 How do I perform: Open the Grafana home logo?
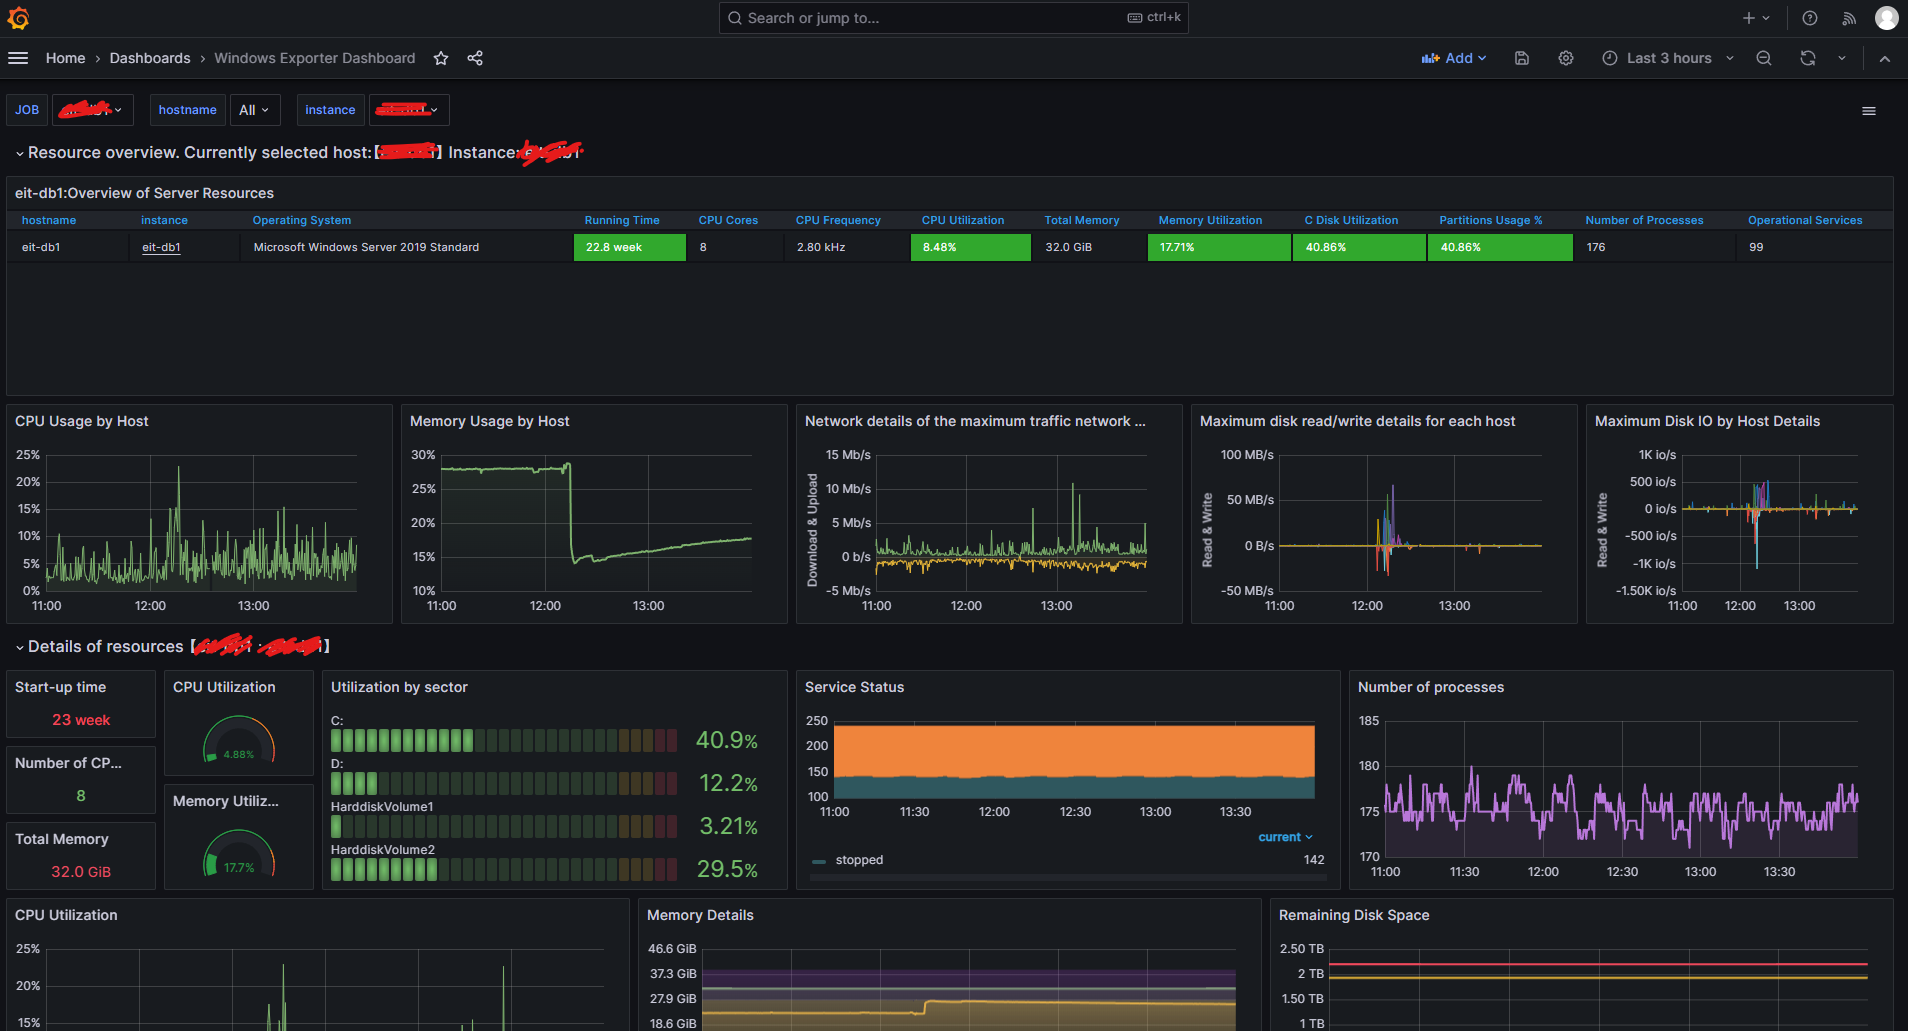18,17
